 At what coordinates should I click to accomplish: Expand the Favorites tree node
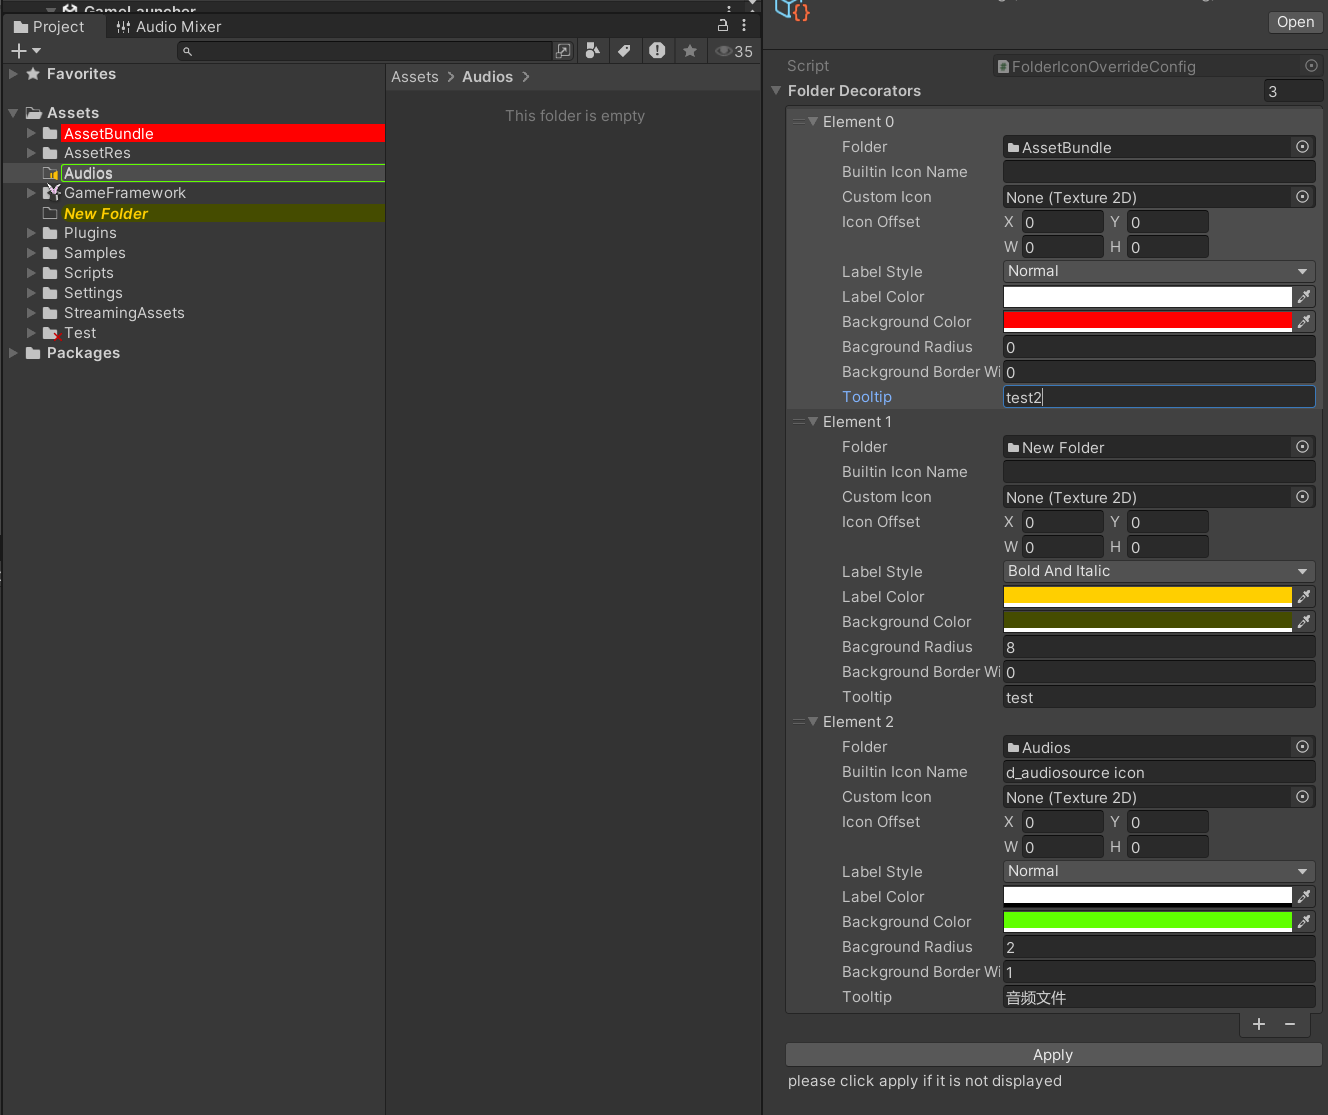point(13,74)
